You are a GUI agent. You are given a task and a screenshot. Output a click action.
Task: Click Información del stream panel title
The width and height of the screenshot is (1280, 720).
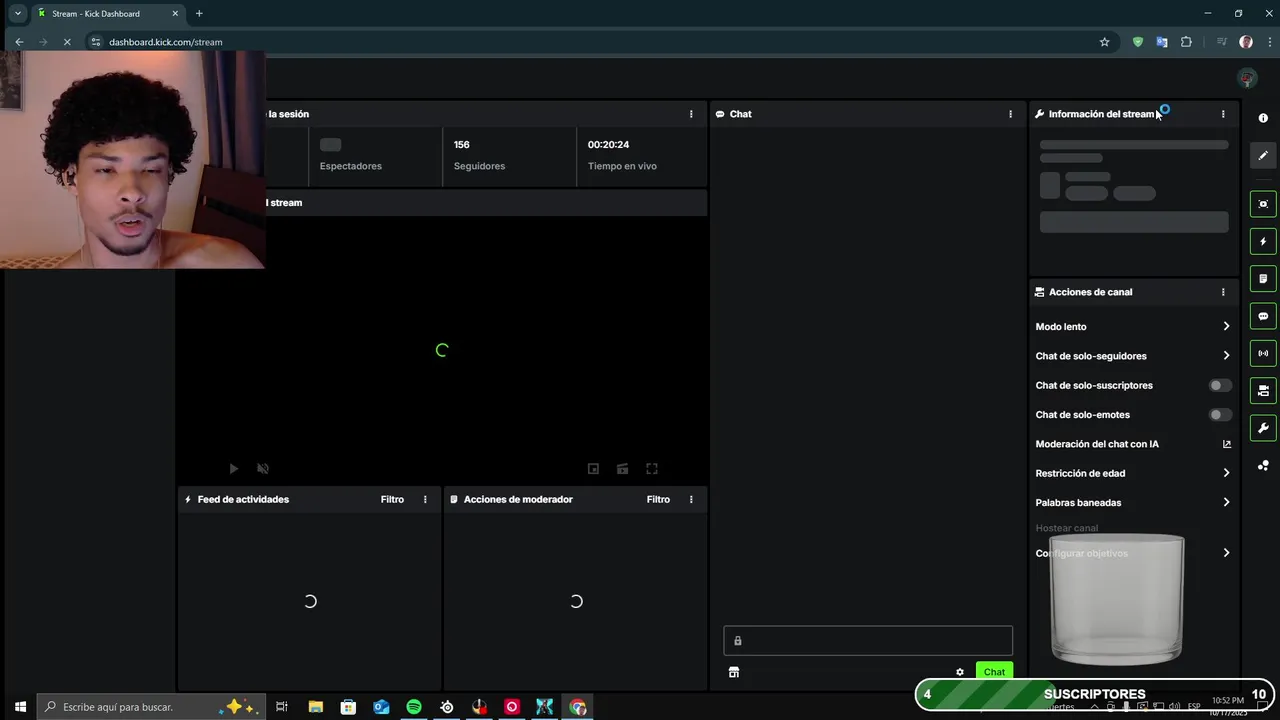[1101, 114]
